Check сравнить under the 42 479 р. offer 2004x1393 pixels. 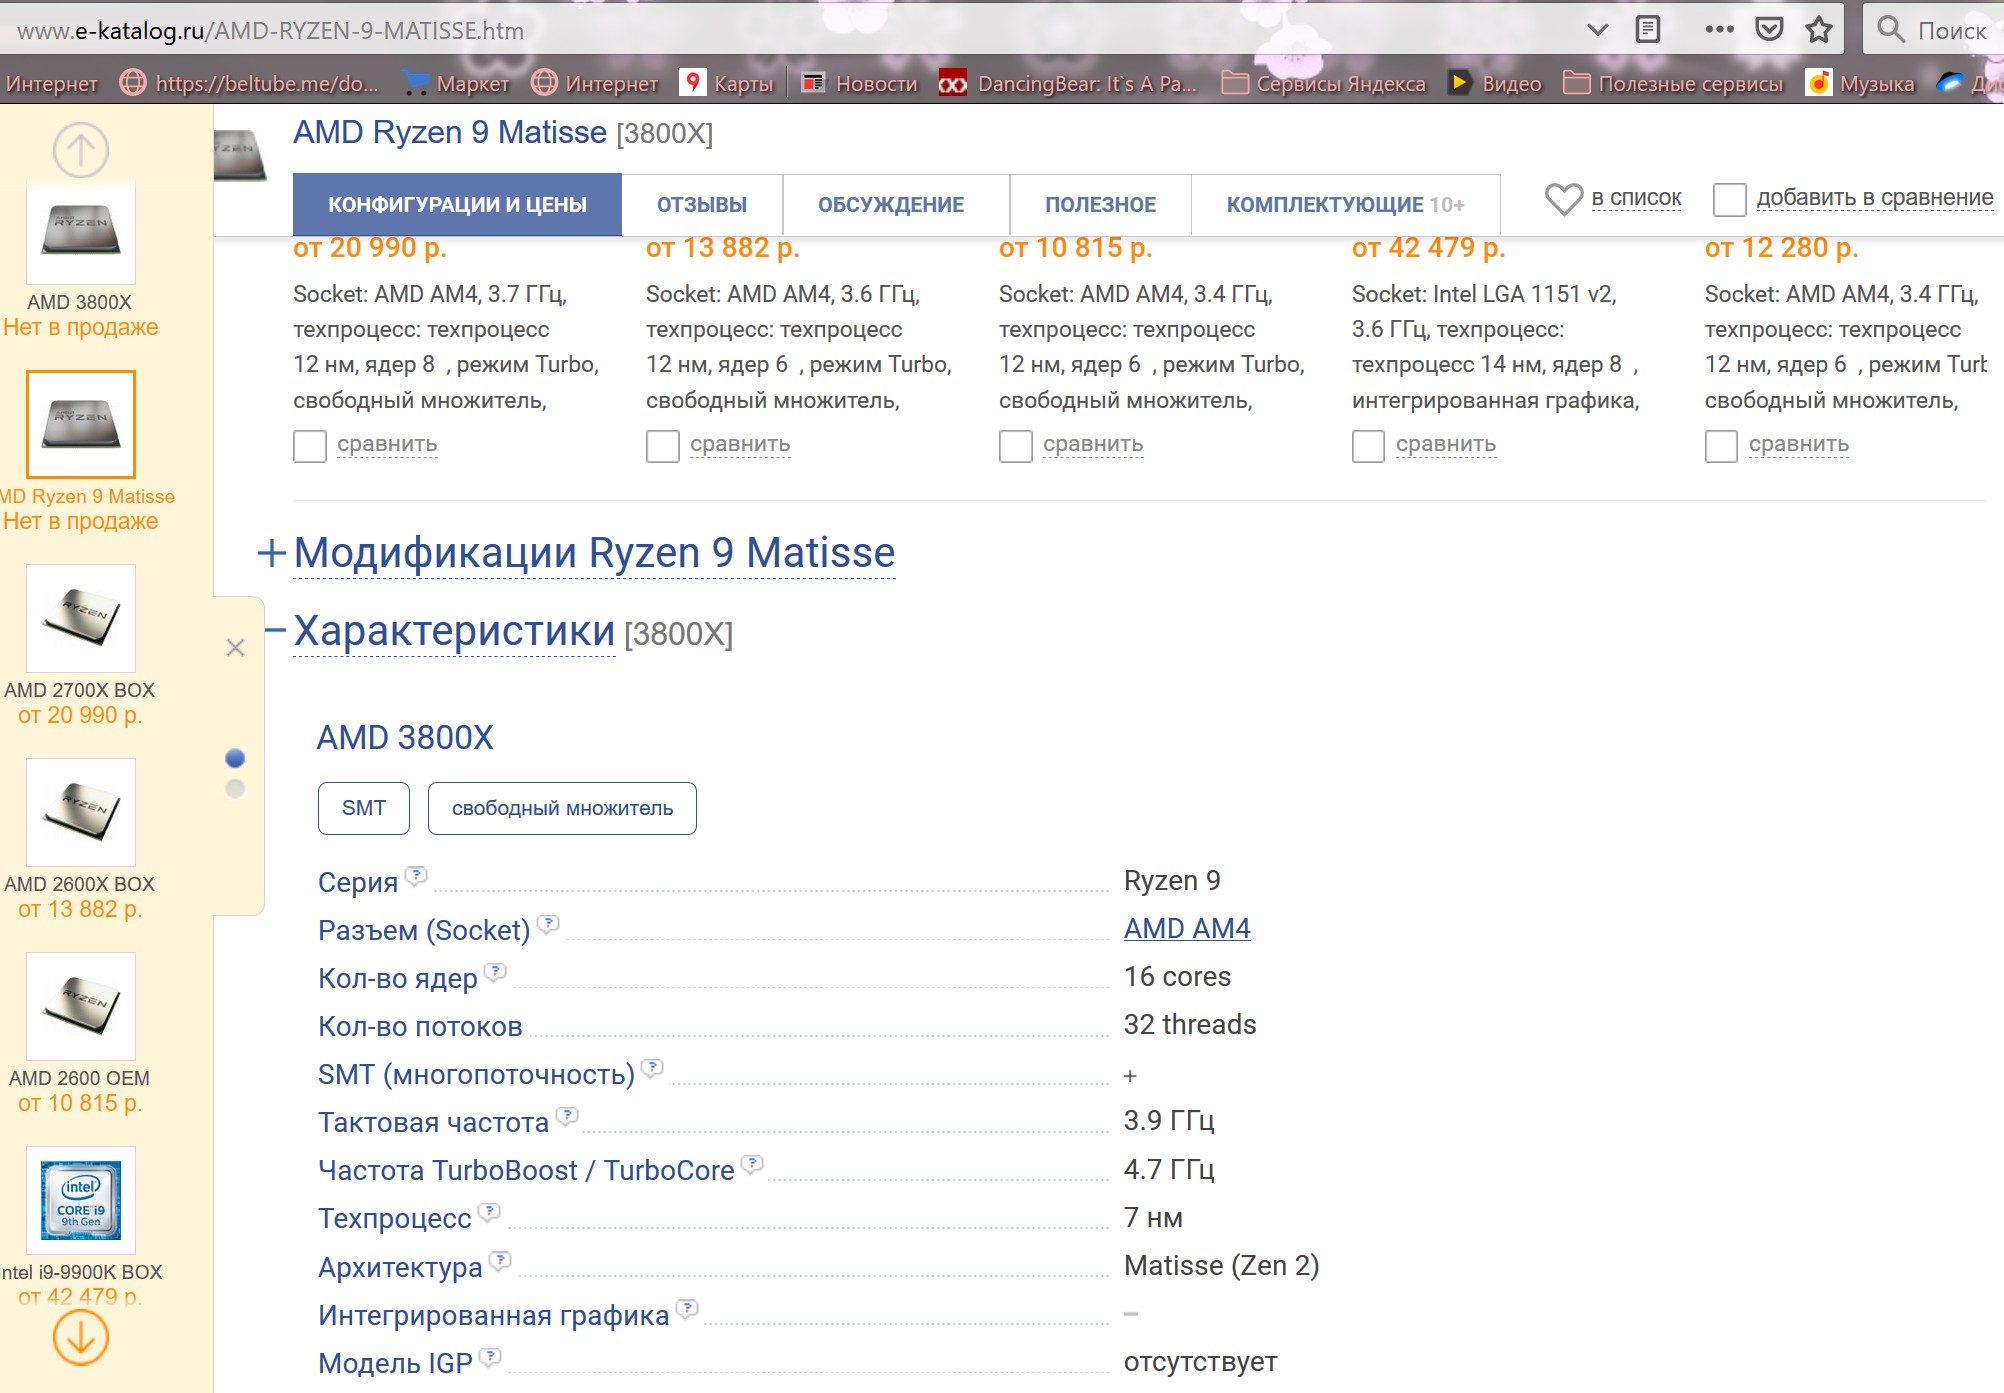pyautogui.click(x=1368, y=446)
